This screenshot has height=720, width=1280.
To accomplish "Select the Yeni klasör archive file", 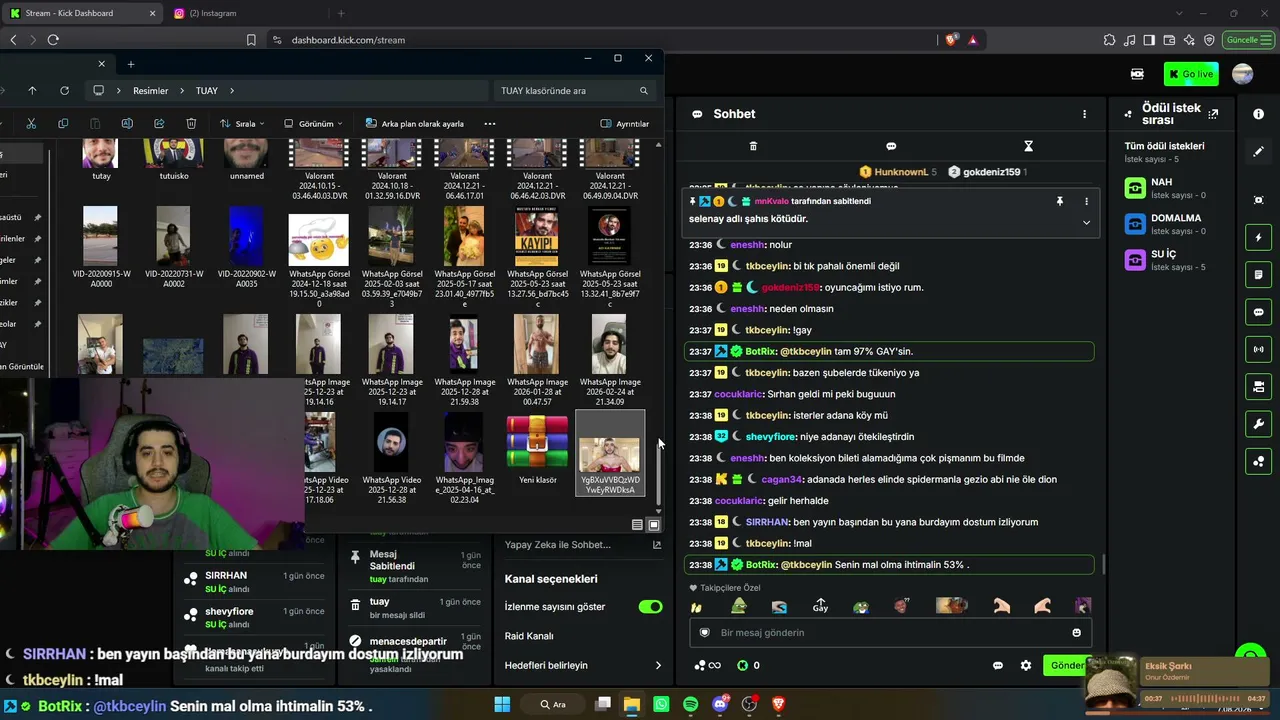I will pyautogui.click(x=537, y=450).
